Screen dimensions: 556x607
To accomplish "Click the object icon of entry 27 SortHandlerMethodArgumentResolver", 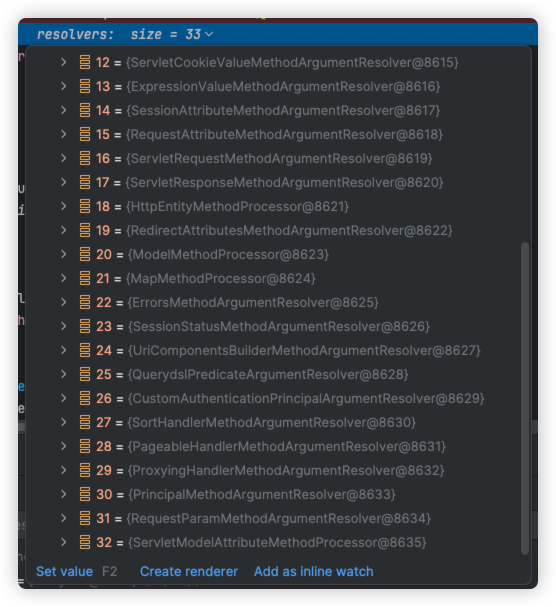I will click(x=85, y=422).
